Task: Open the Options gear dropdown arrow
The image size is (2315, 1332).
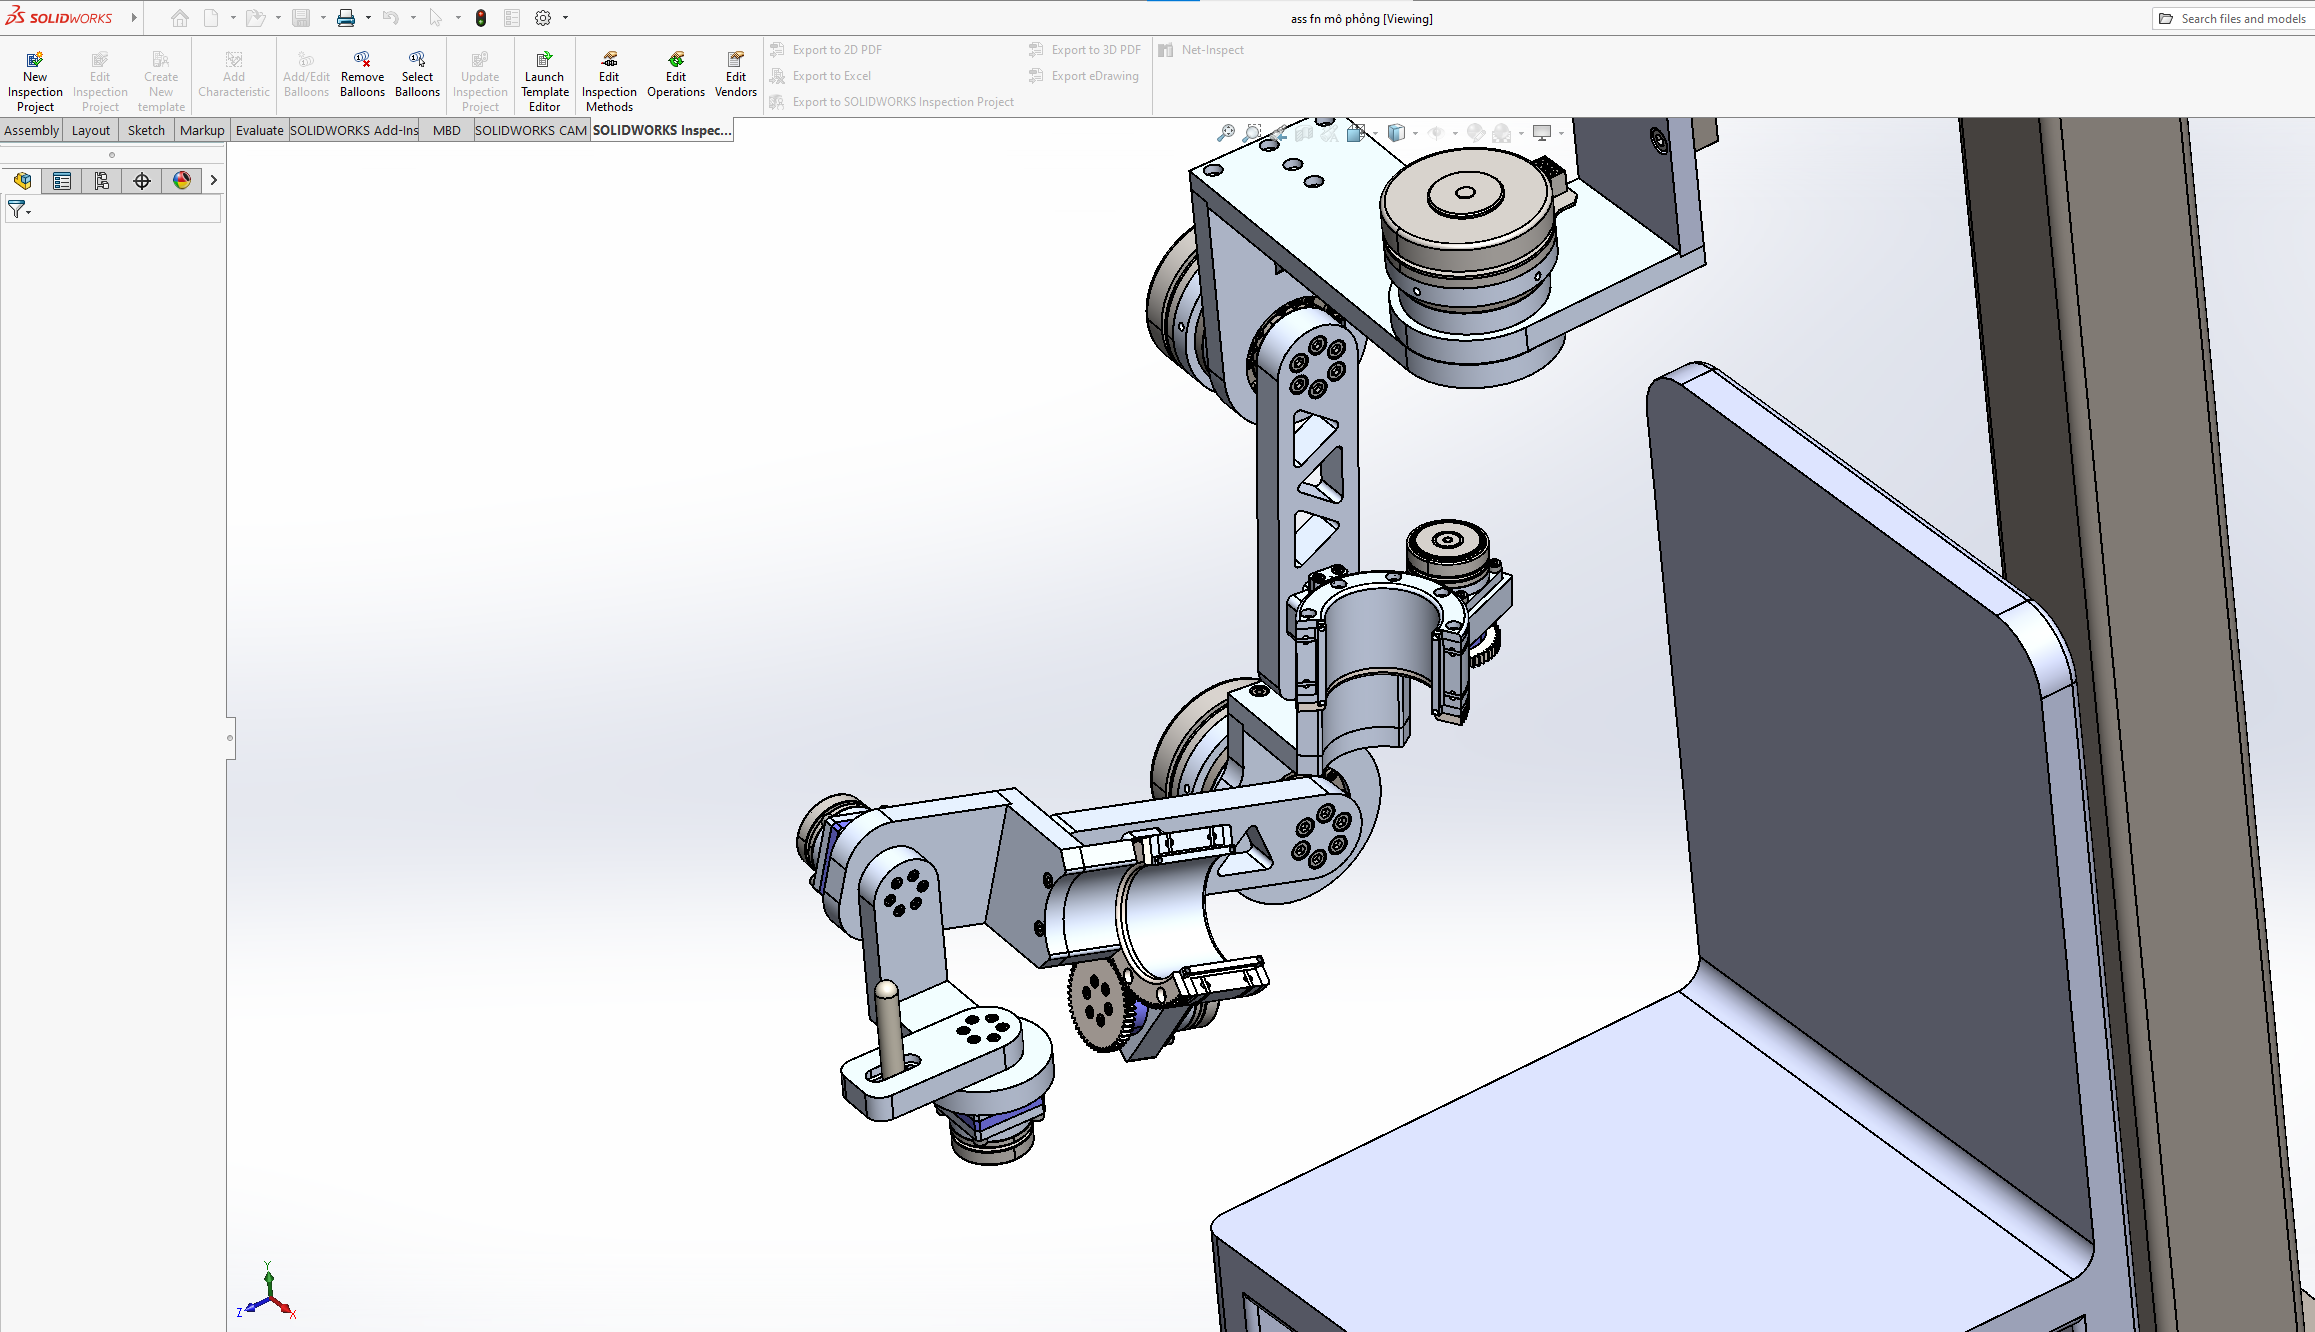Action: click(x=565, y=18)
